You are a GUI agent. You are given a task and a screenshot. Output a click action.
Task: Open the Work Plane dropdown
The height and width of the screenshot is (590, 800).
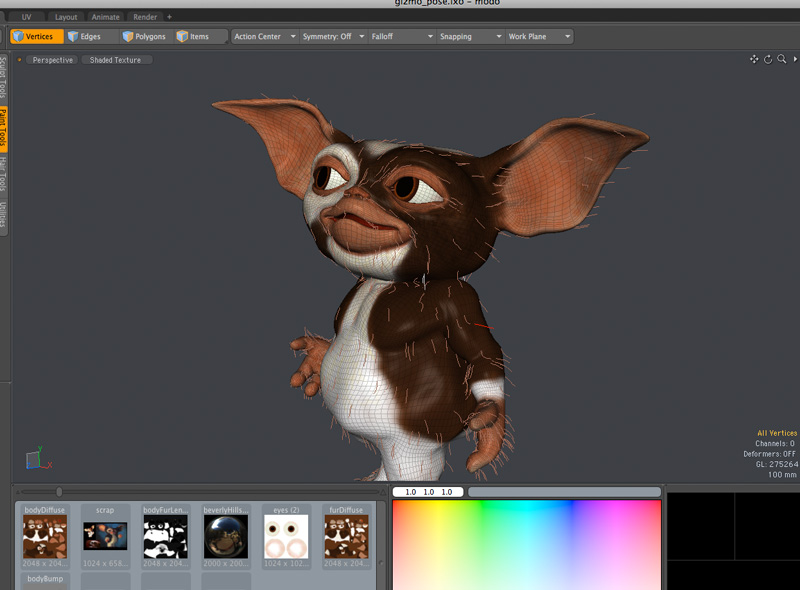pyautogui.click(x=539, y=36)
